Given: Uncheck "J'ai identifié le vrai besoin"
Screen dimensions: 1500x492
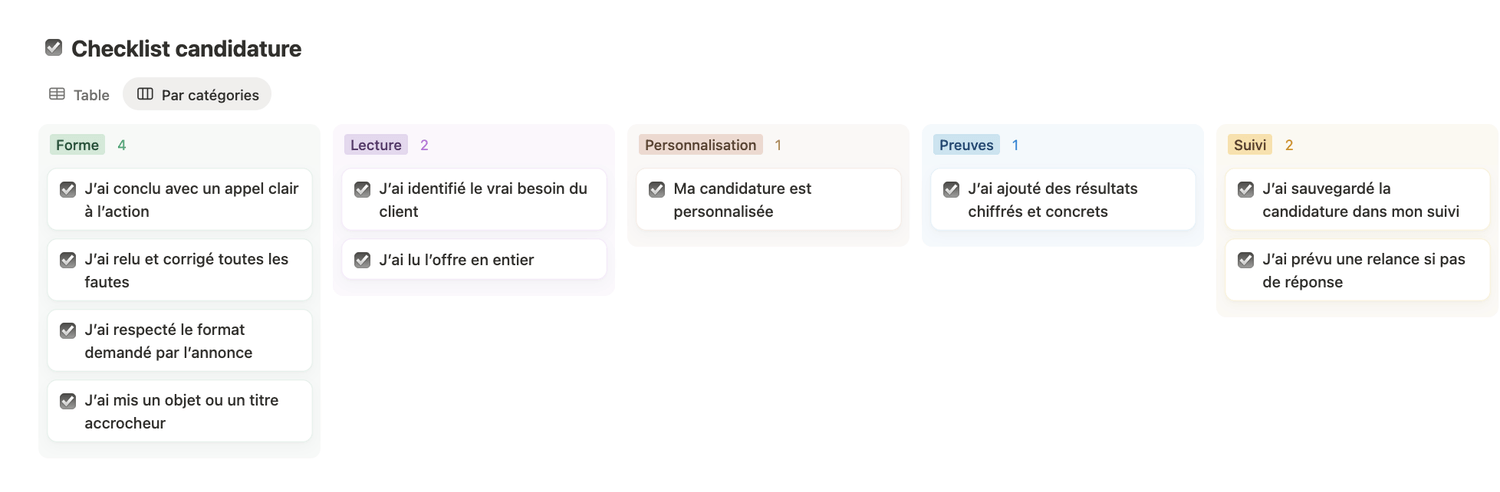Looking at the screenshot, I should [362, 189].
